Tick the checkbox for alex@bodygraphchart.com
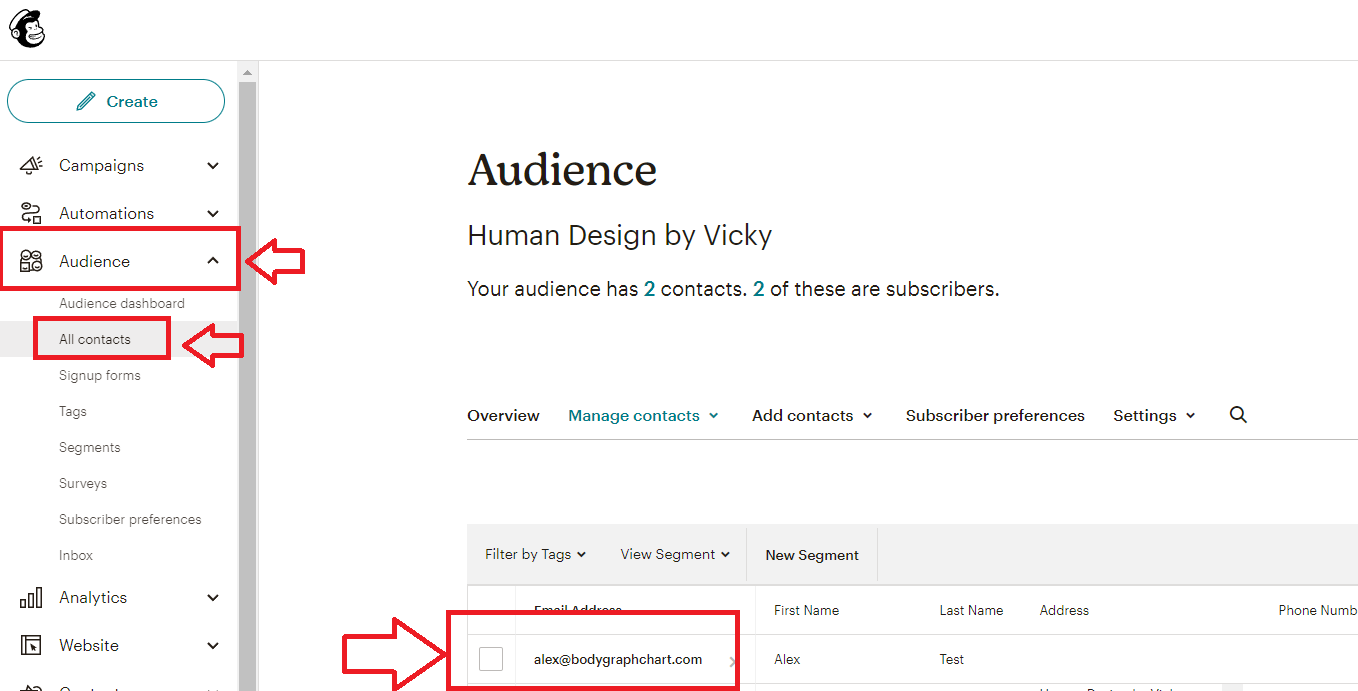Viewport: 1358px width, 691px height. (491, 659)
